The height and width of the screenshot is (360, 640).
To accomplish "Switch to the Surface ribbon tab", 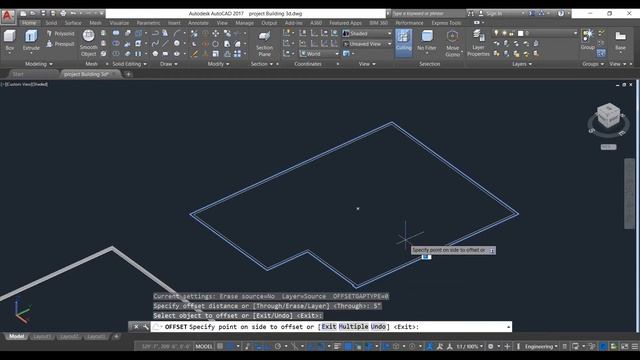I will 73,23.
